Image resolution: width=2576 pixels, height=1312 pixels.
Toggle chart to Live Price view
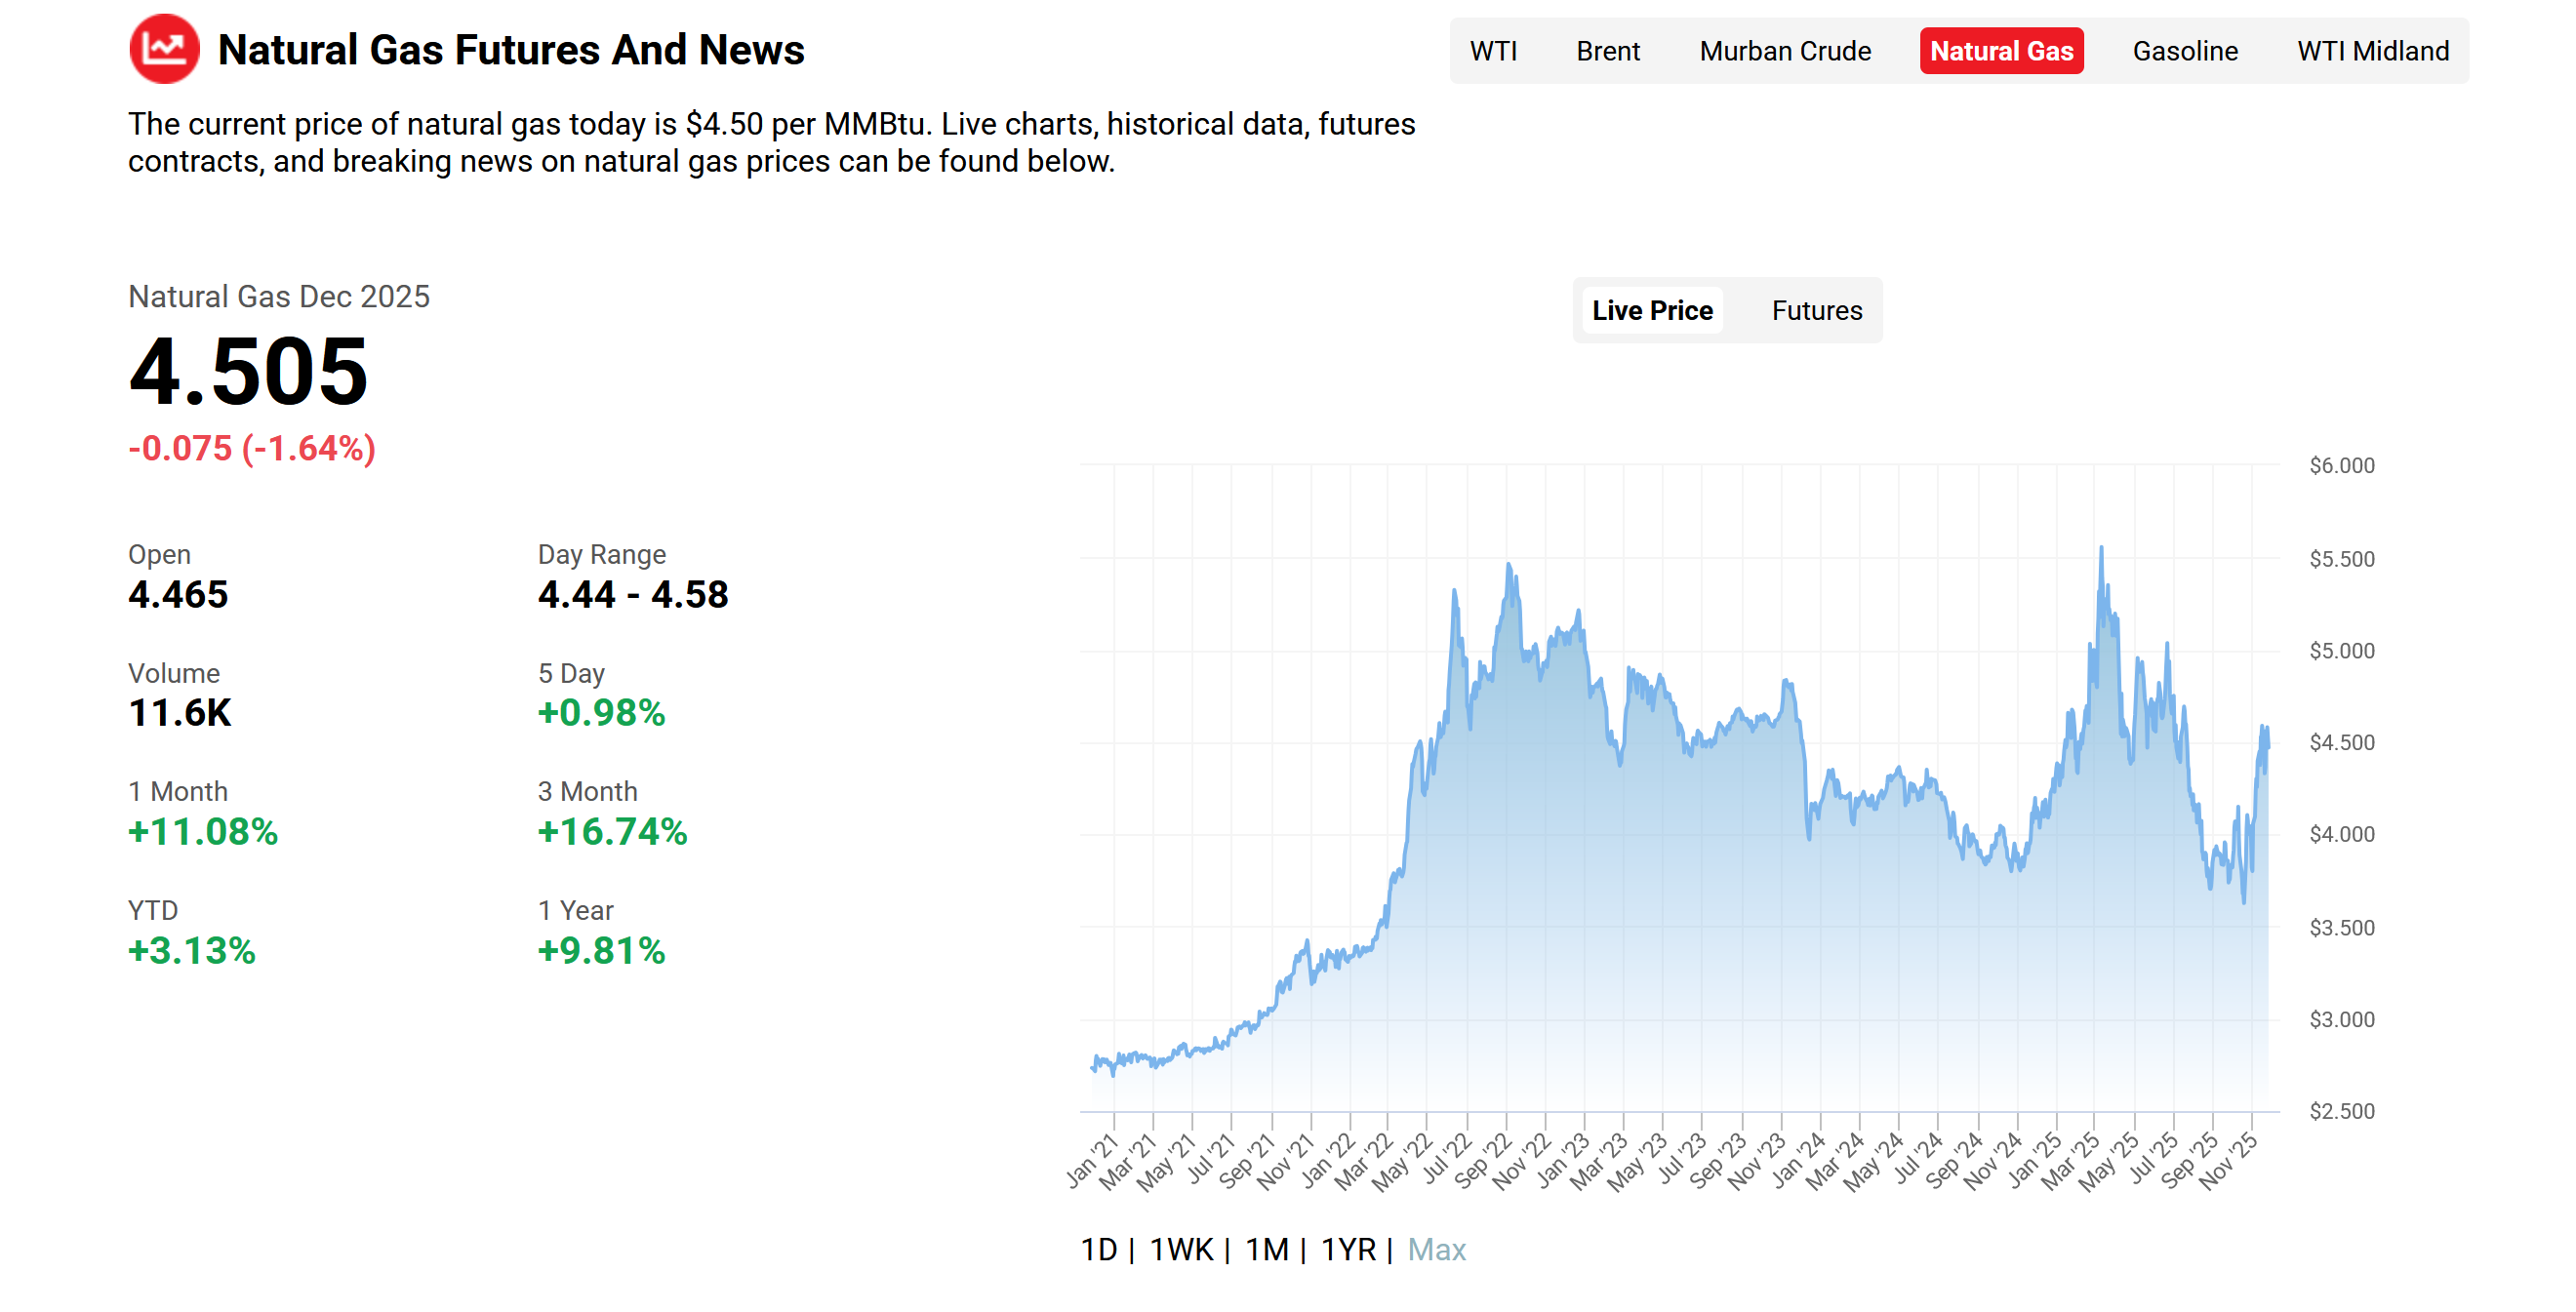[x=1651, y=310]
